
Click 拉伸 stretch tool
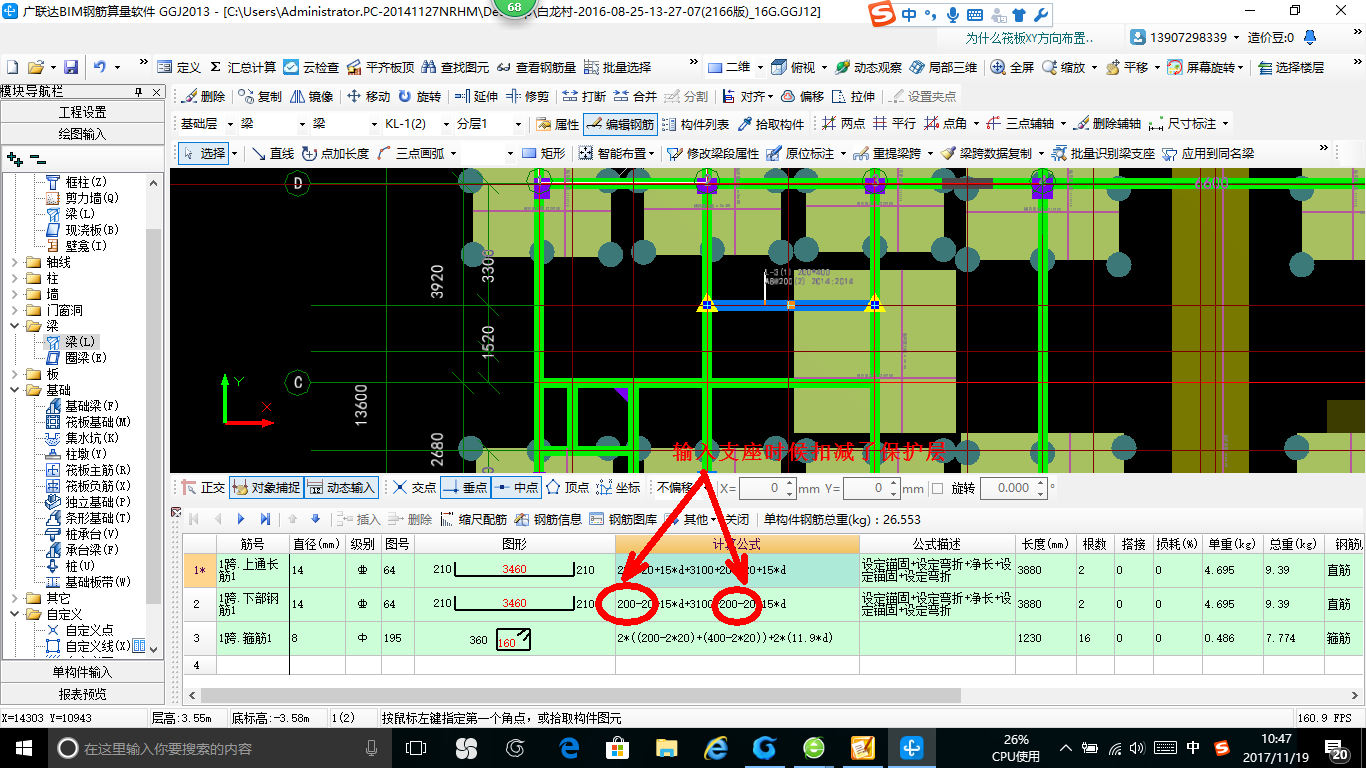point(853,96)
